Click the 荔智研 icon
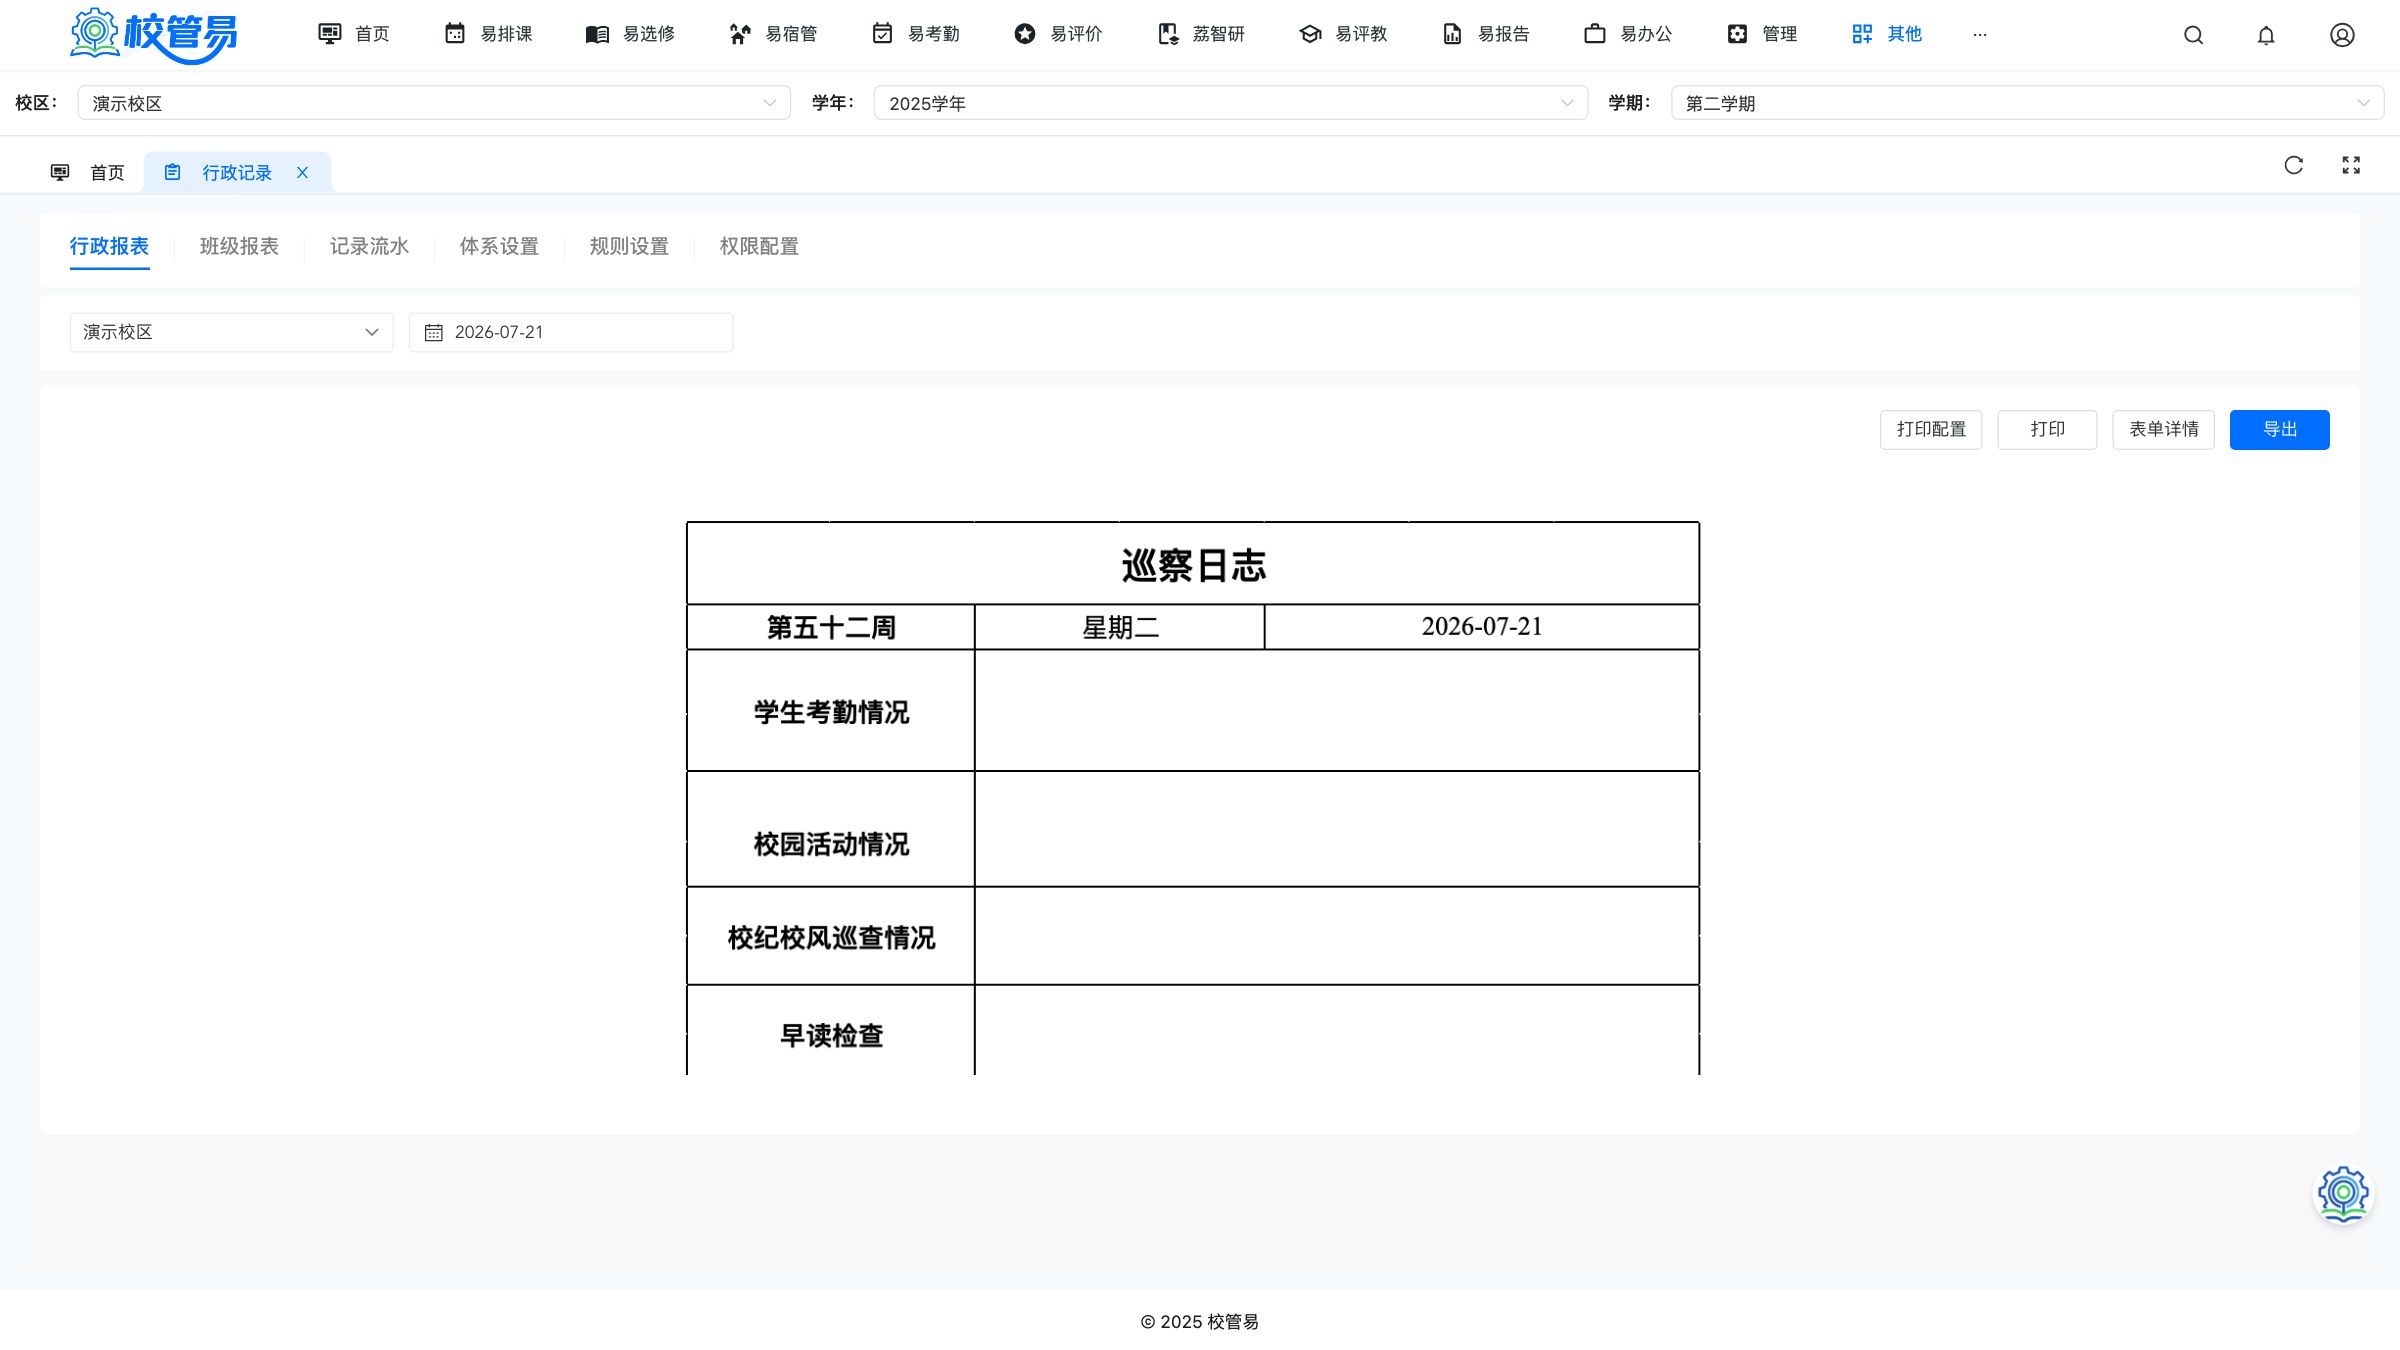Image resolution: width=2400 pixels, height=1350 pixels. (x=1168, y=34)
